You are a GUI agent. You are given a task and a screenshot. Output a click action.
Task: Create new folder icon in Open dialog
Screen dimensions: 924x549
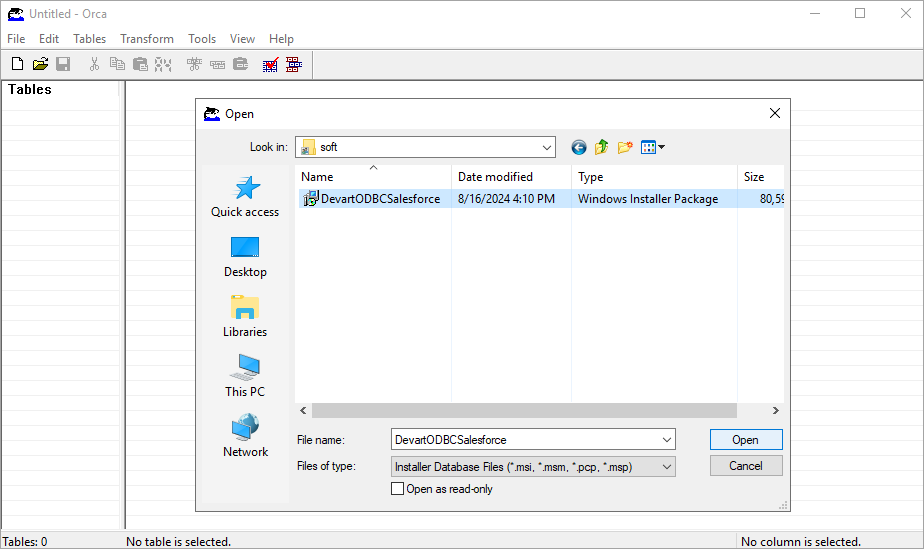click(625, 147)
